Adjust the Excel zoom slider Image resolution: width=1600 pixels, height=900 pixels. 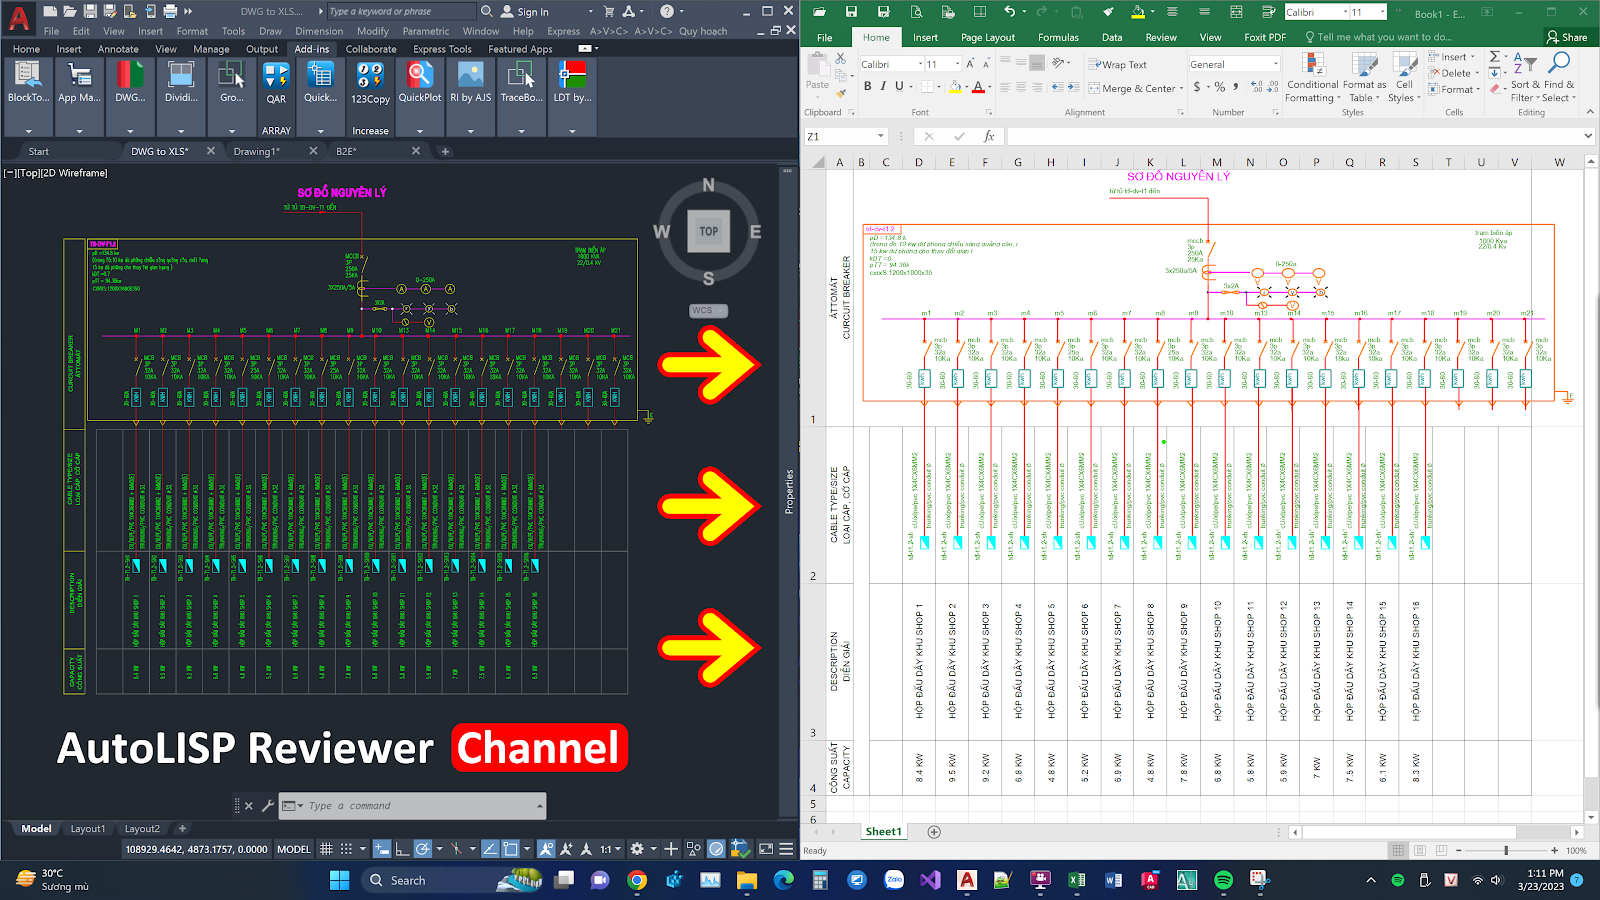pyautogui.click(x=1506, y=851)
